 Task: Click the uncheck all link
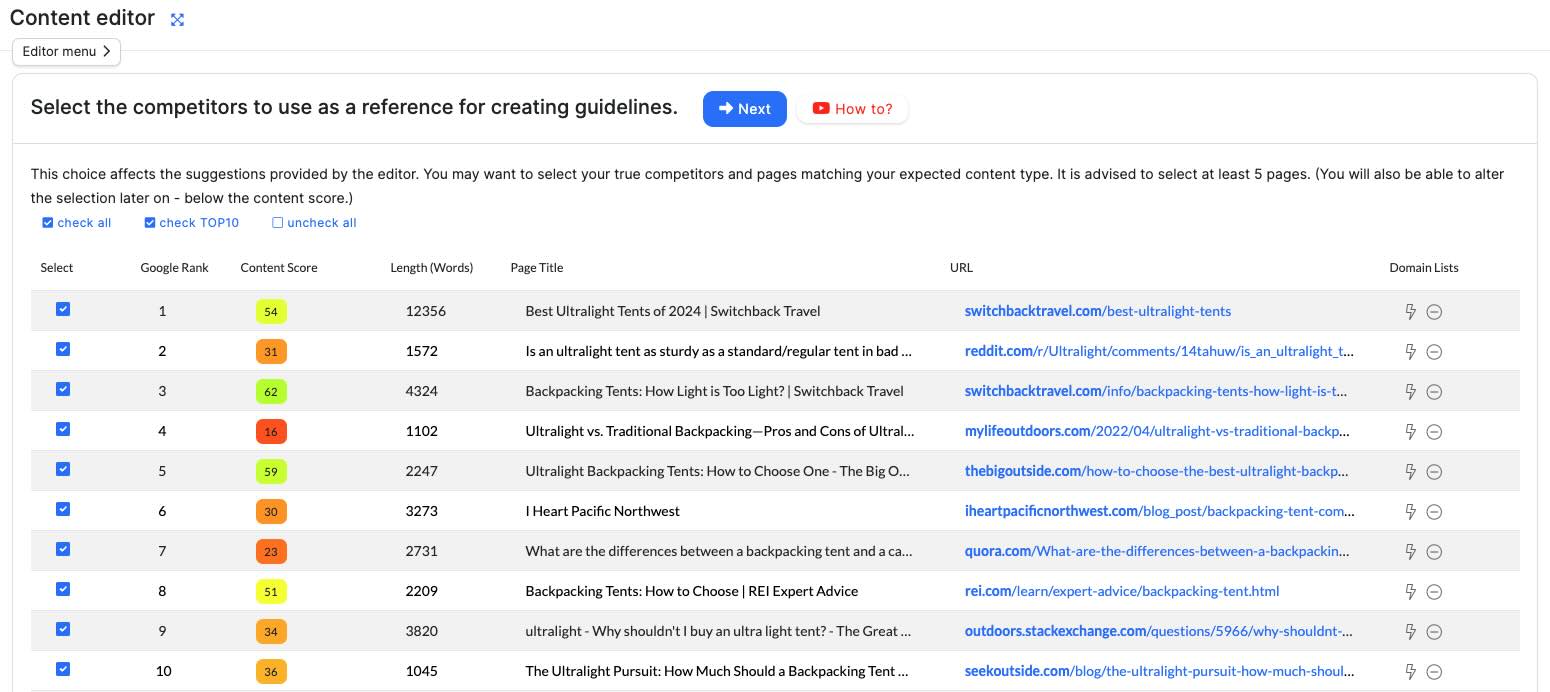click(x=315, y=223)
